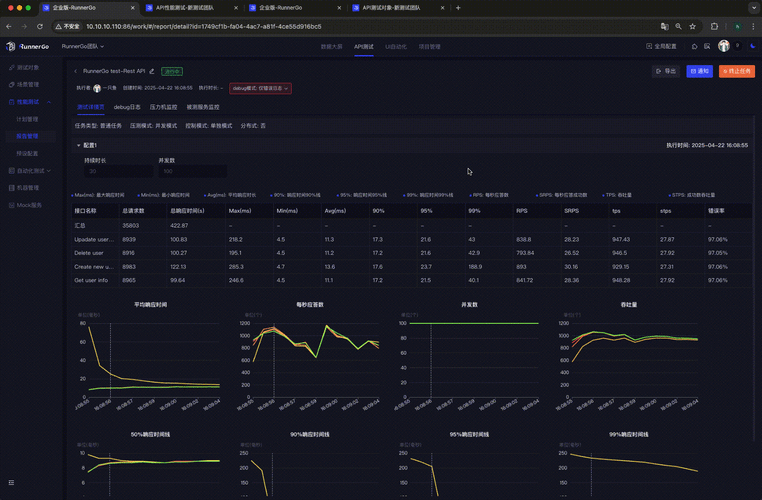Click the user avatar in the header
The width and height of the screenshot is (762, 500).
(x=723, y=46)
